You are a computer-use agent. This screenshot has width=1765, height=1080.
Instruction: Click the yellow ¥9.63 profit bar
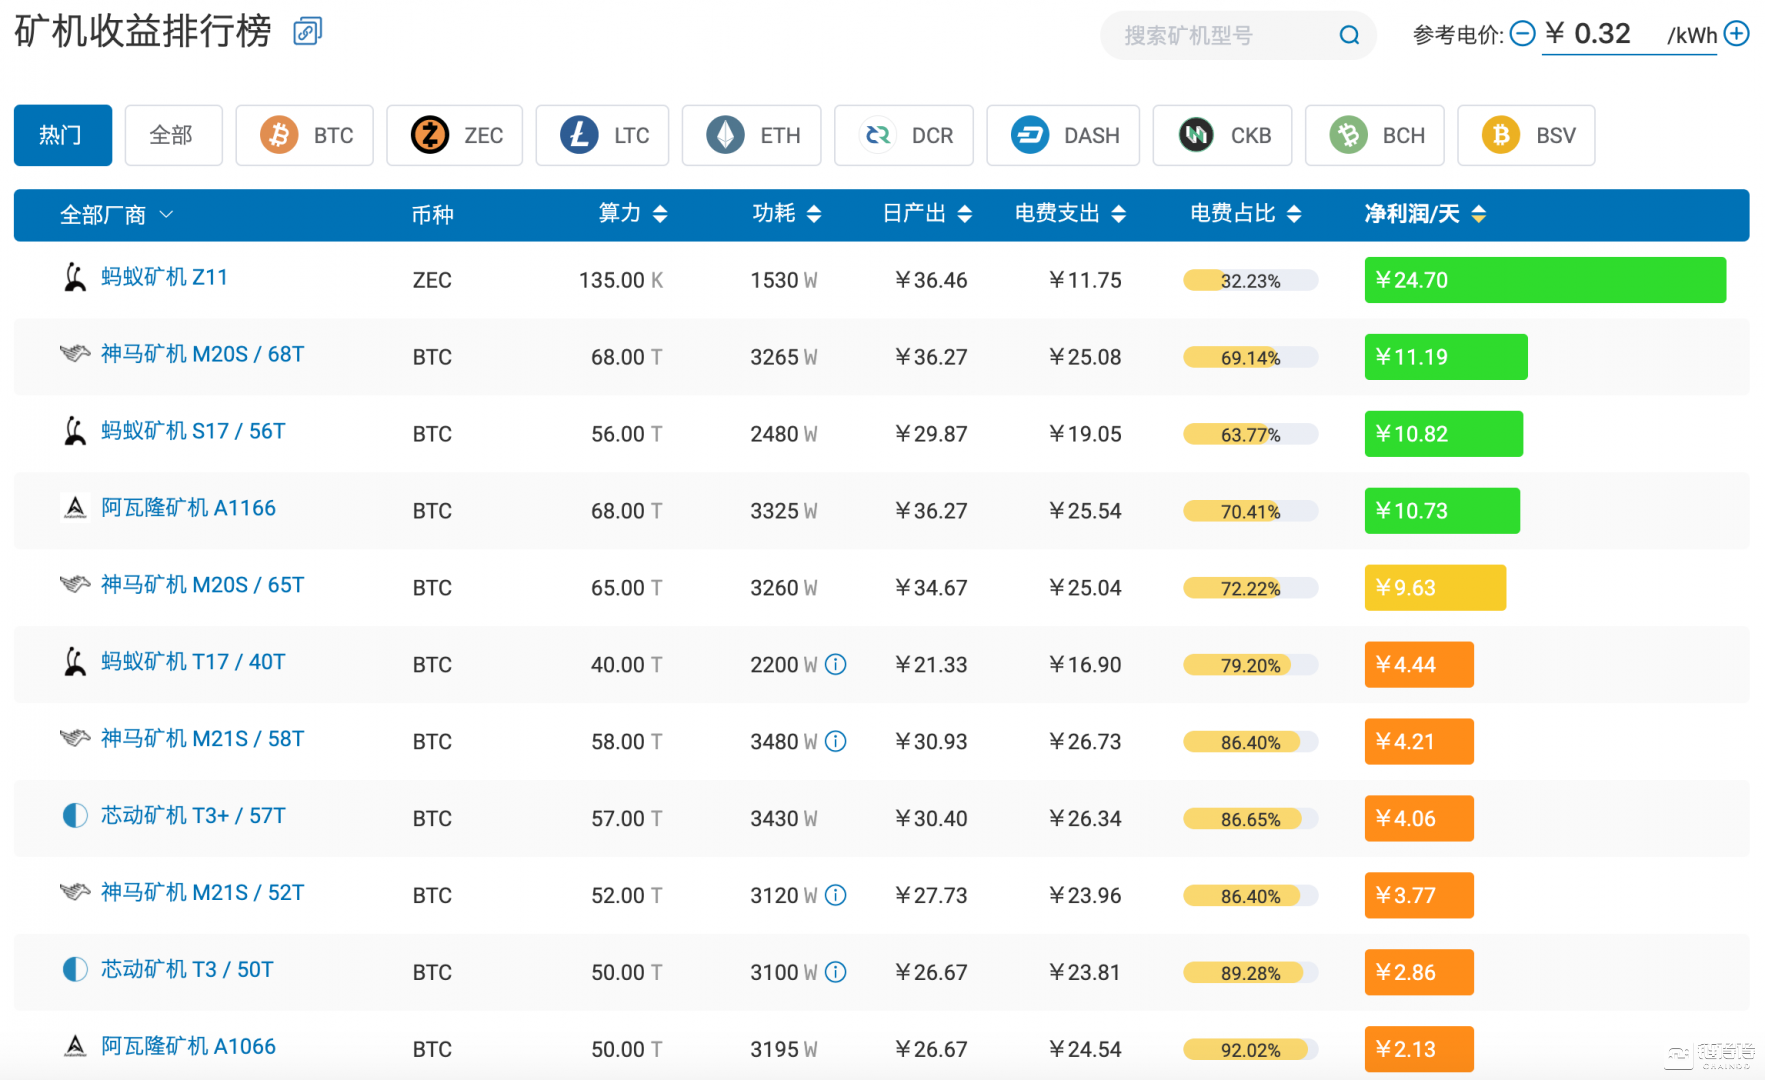(x=1435, y=588)
